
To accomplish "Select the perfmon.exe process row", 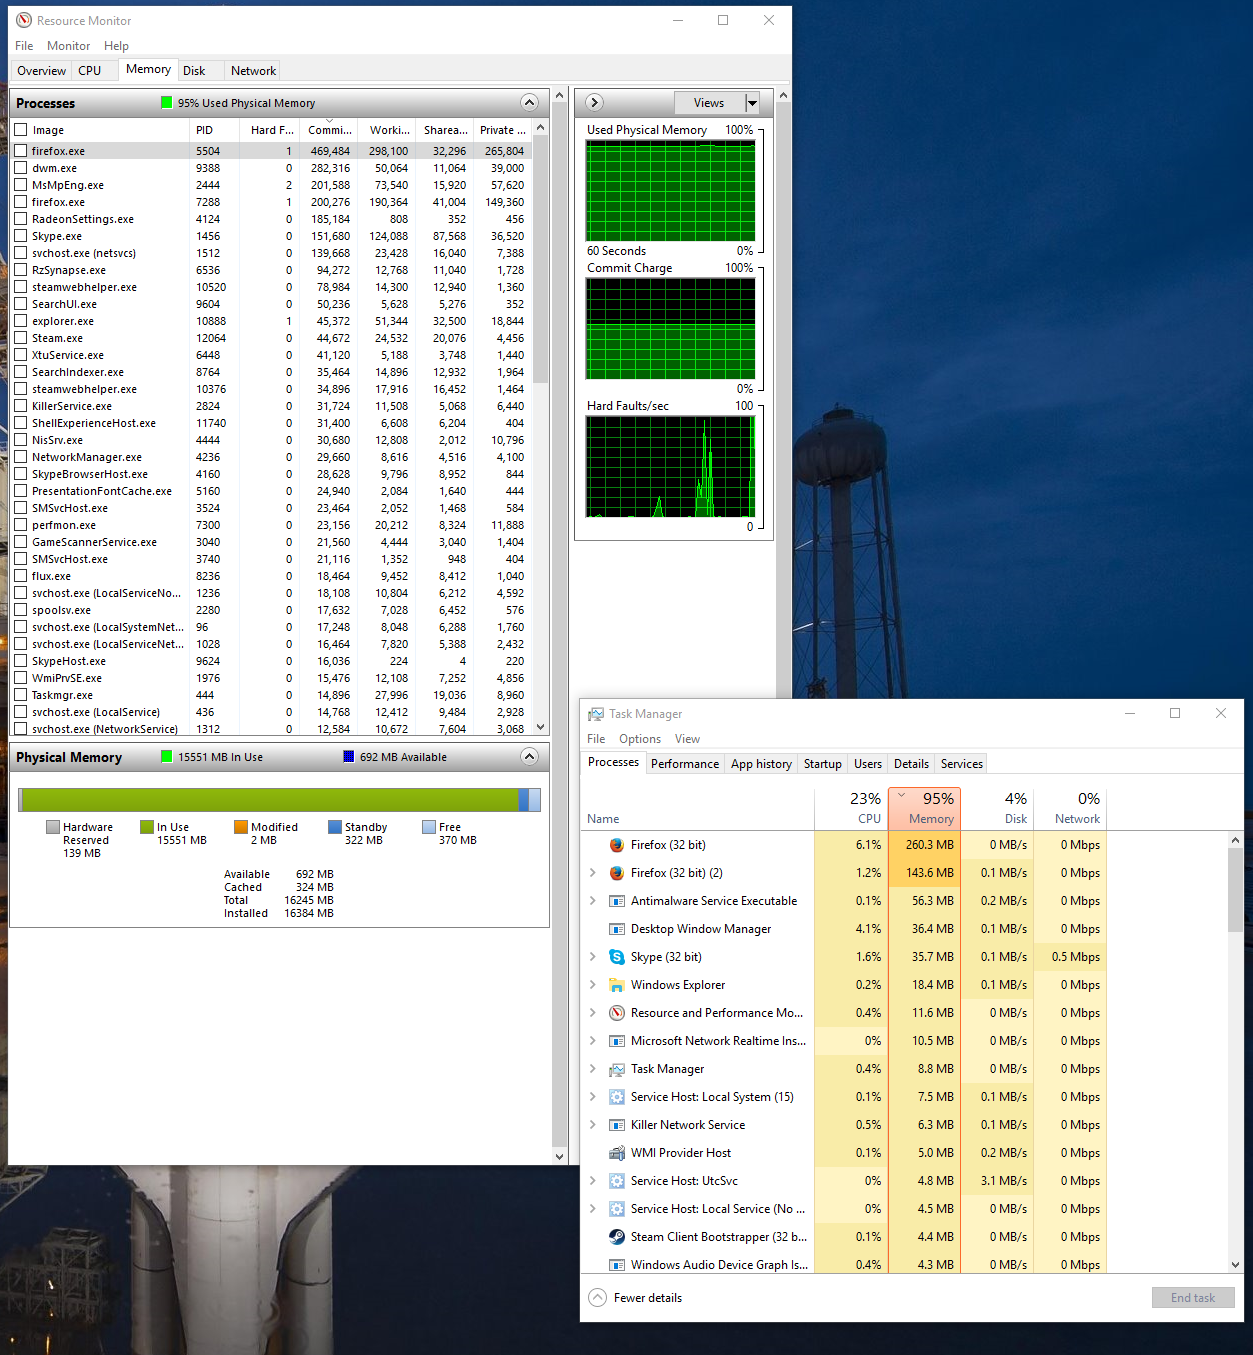I will point(271,525).
